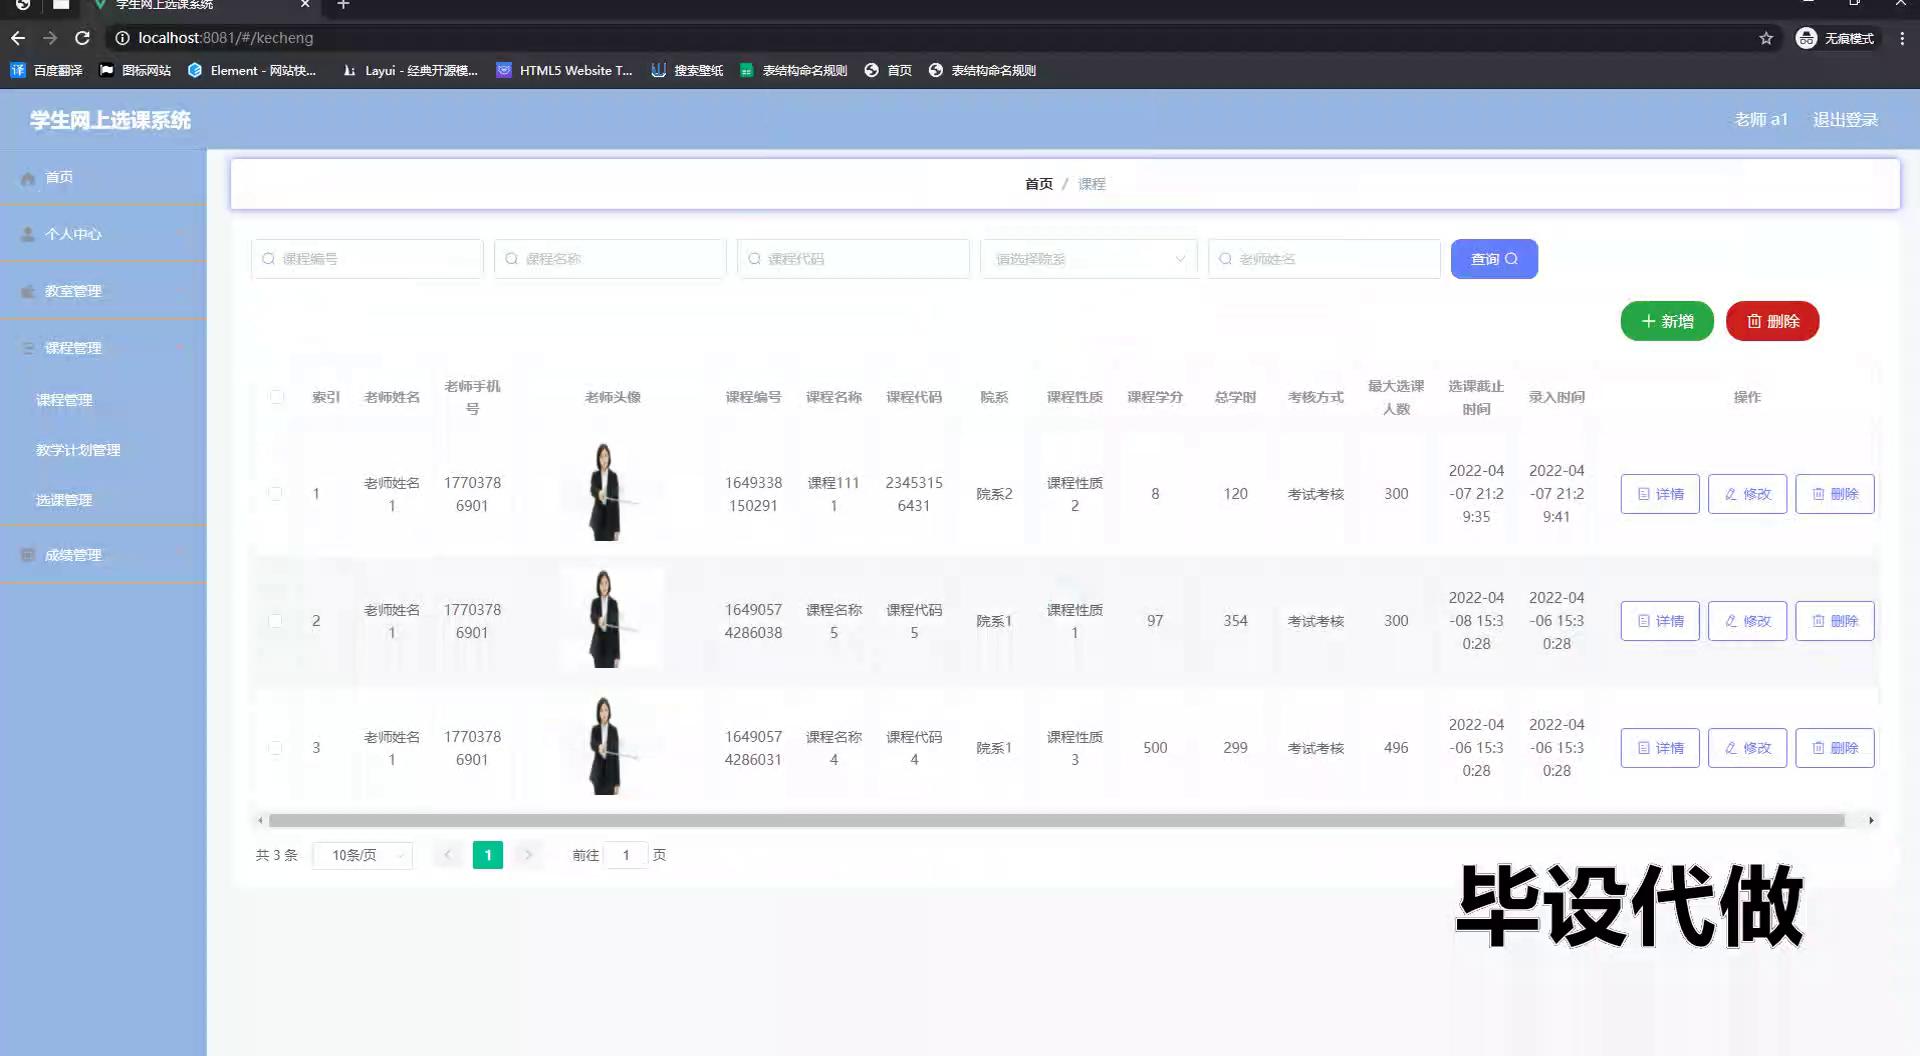Reload the page with browser refresh icon
1920x1056 pixels.
83,38
